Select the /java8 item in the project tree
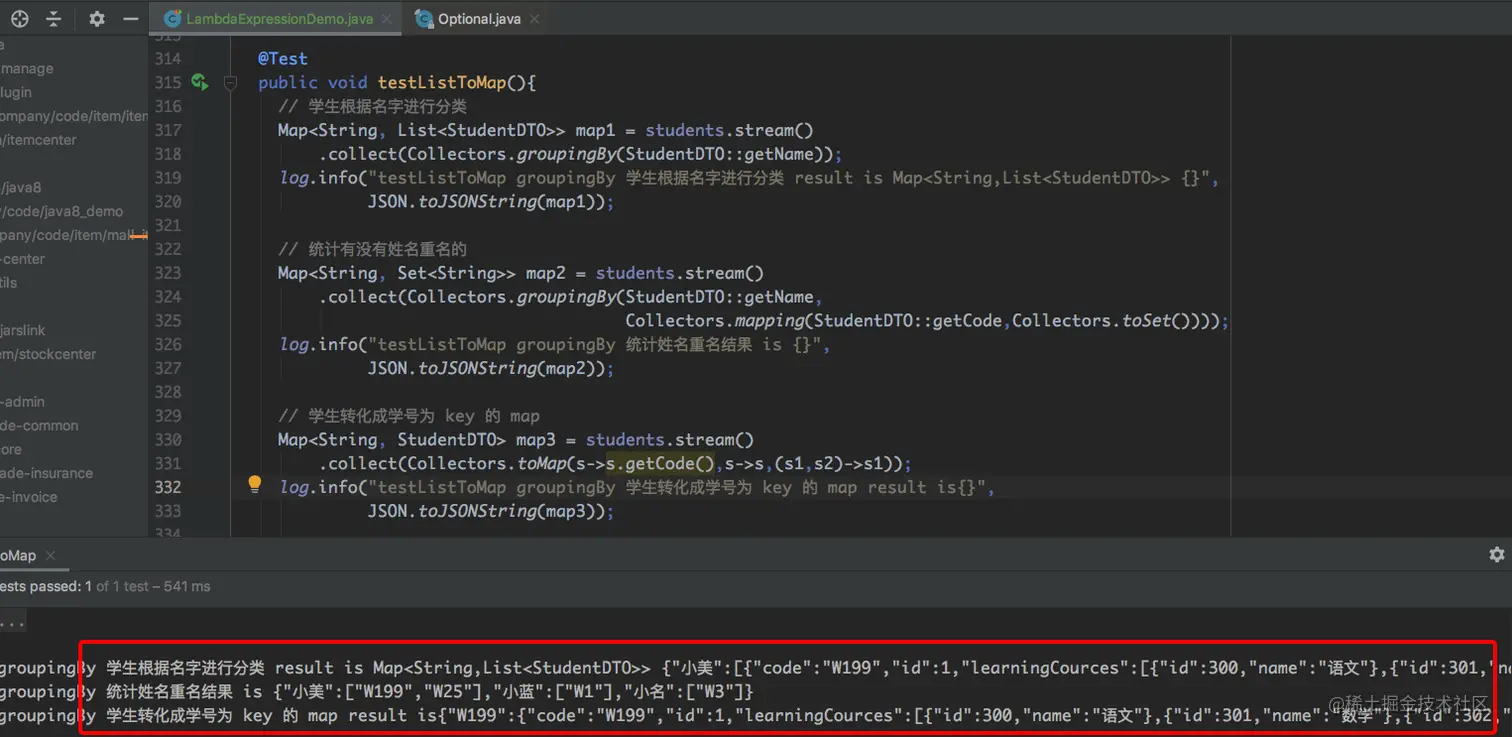 (21, 187)
